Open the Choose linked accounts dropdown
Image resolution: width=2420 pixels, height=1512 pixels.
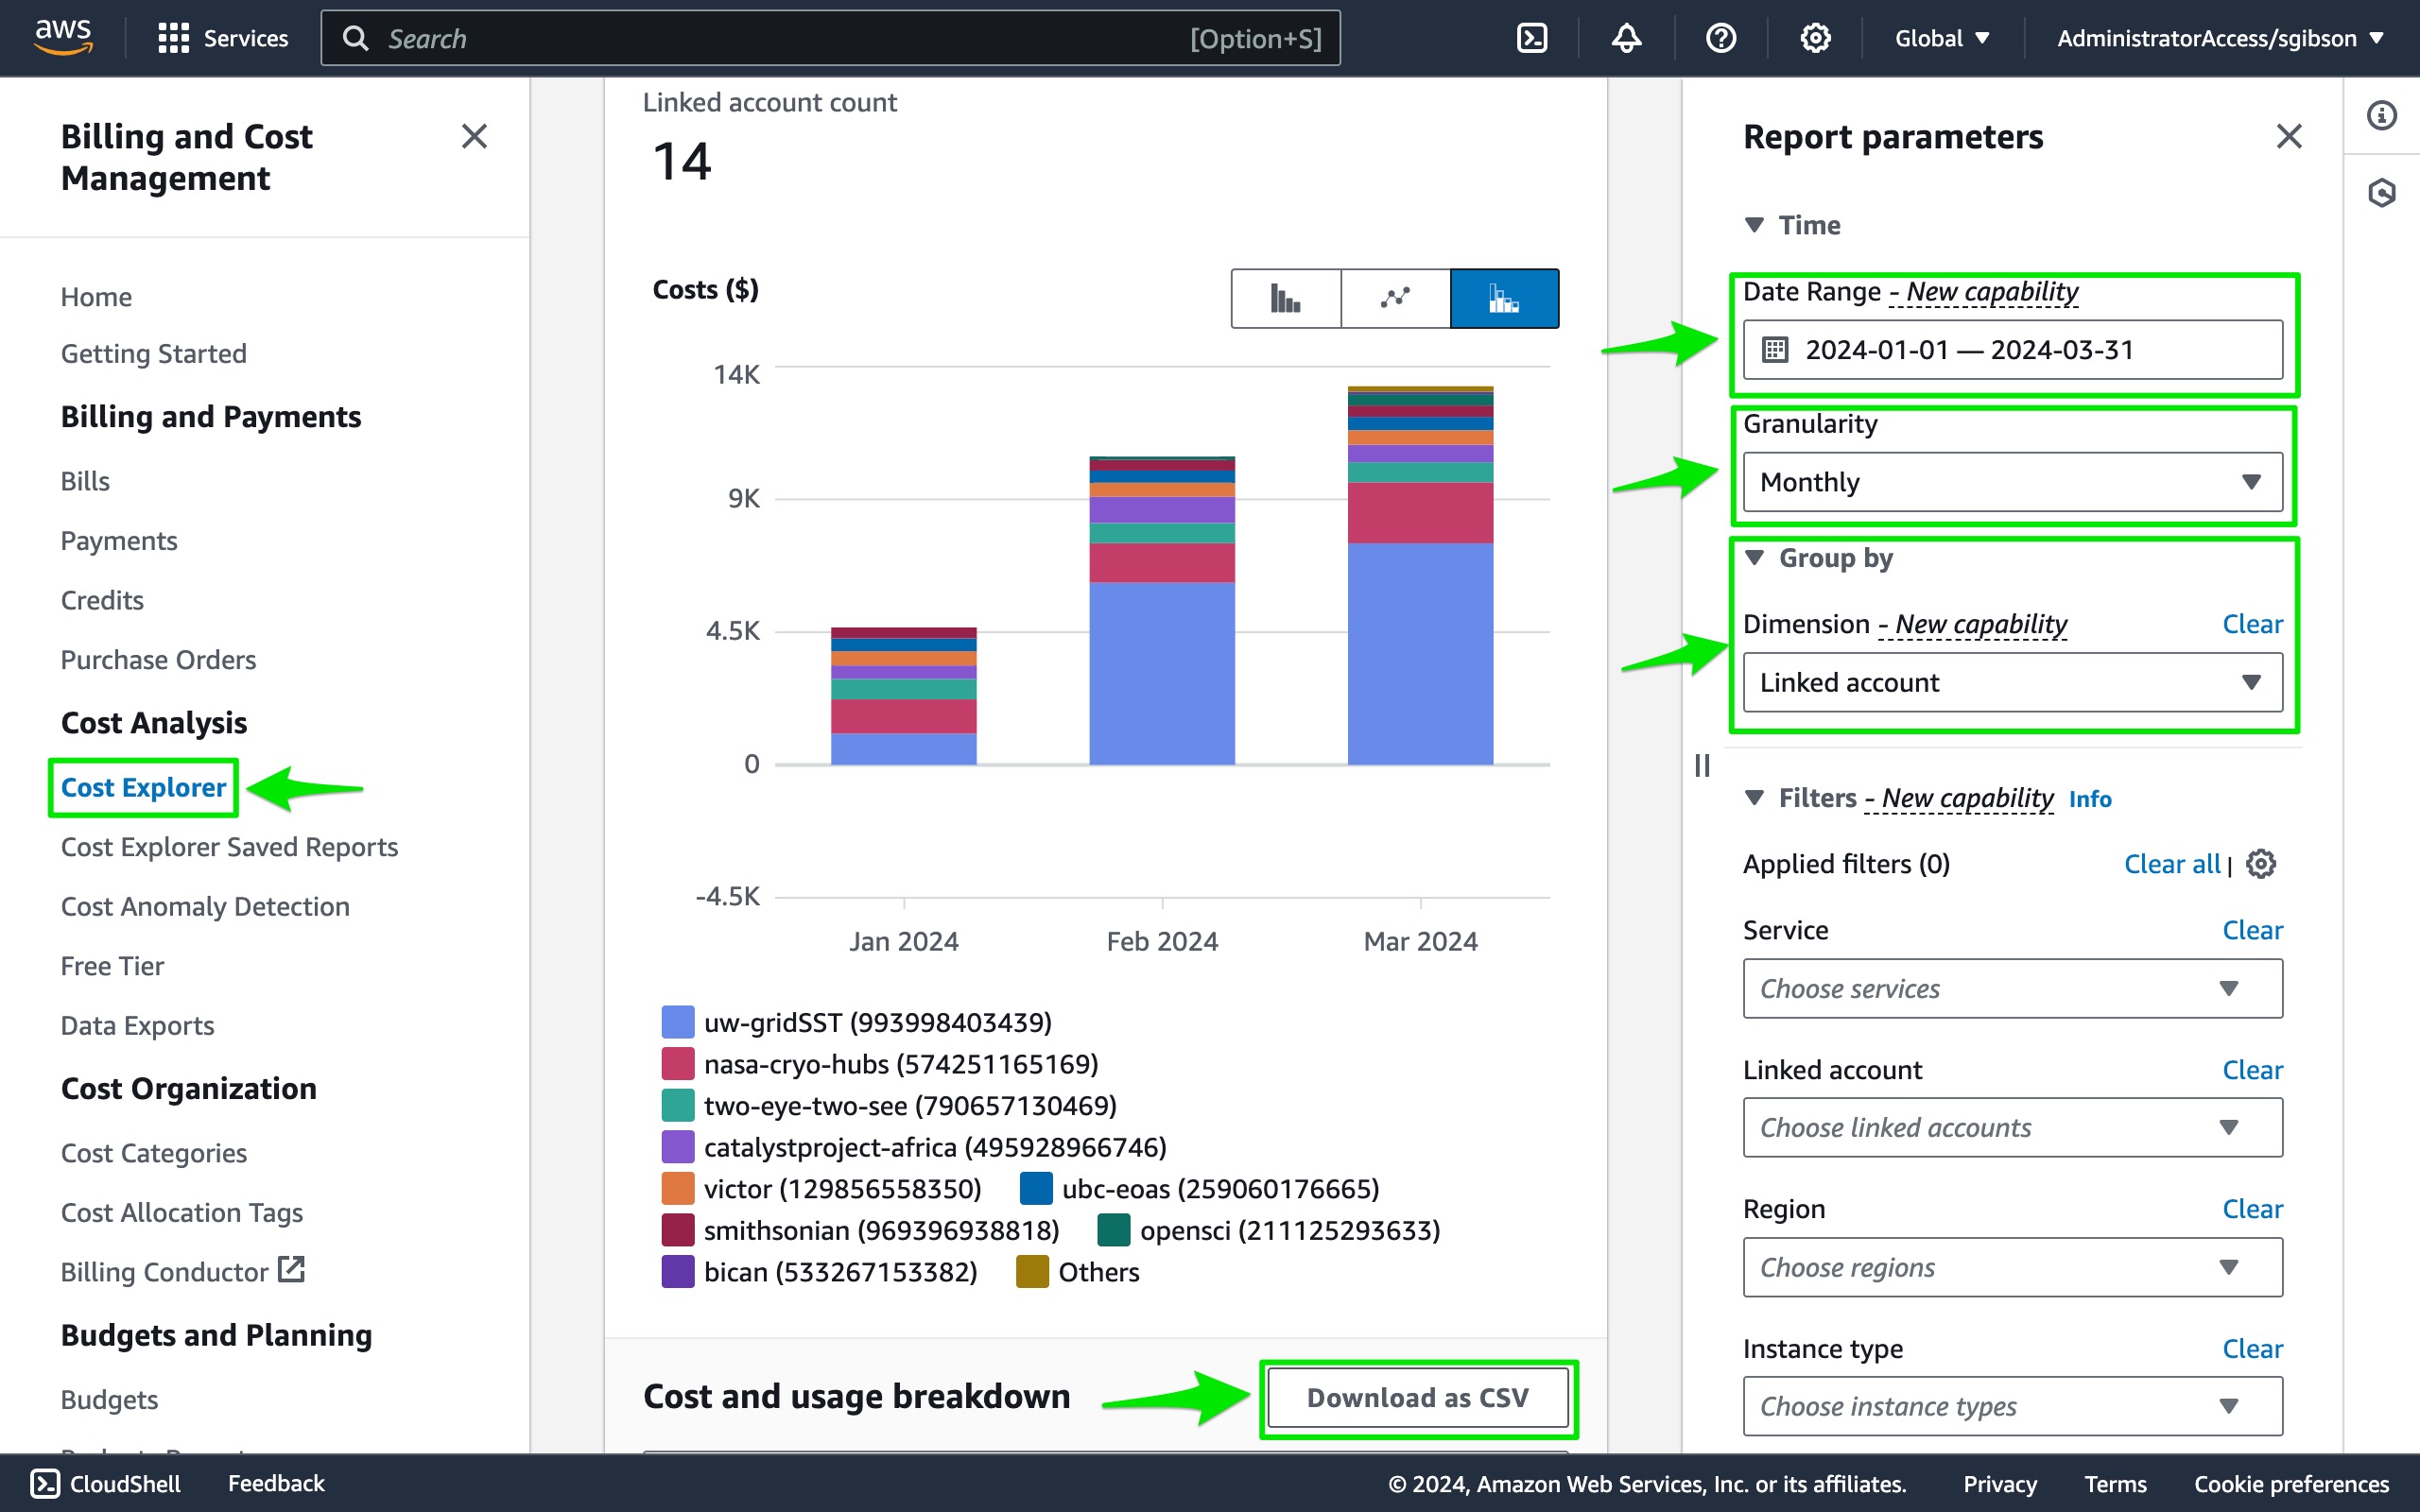[2012, 1128]
